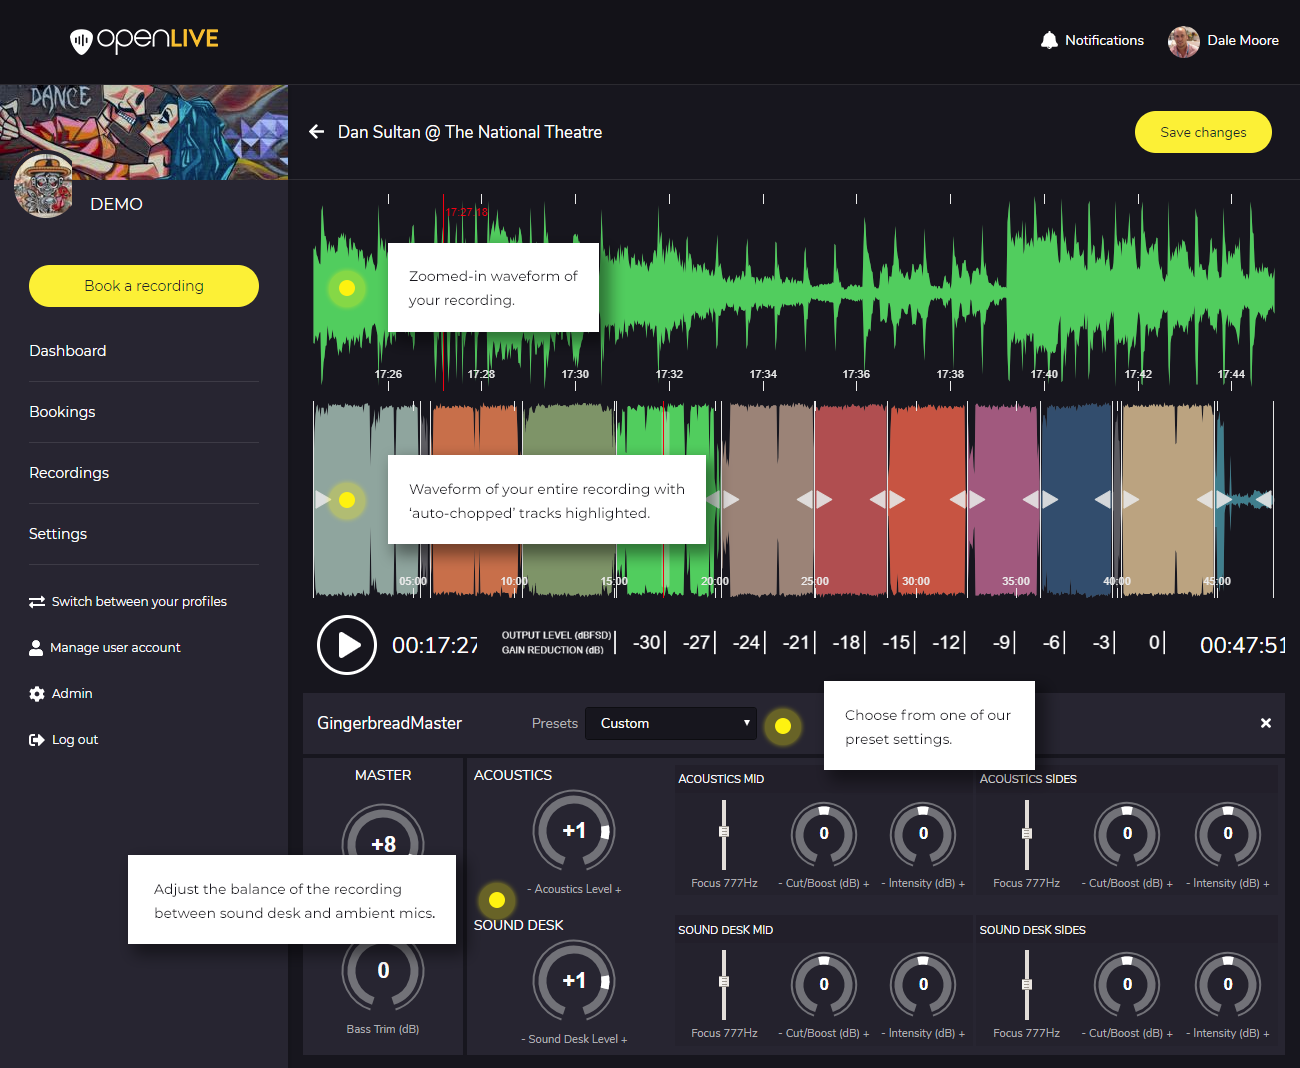The height and width of the screenshot is (1068, 1300).
Task: Click the Master +8 level knob
Action: coord(383,842)
